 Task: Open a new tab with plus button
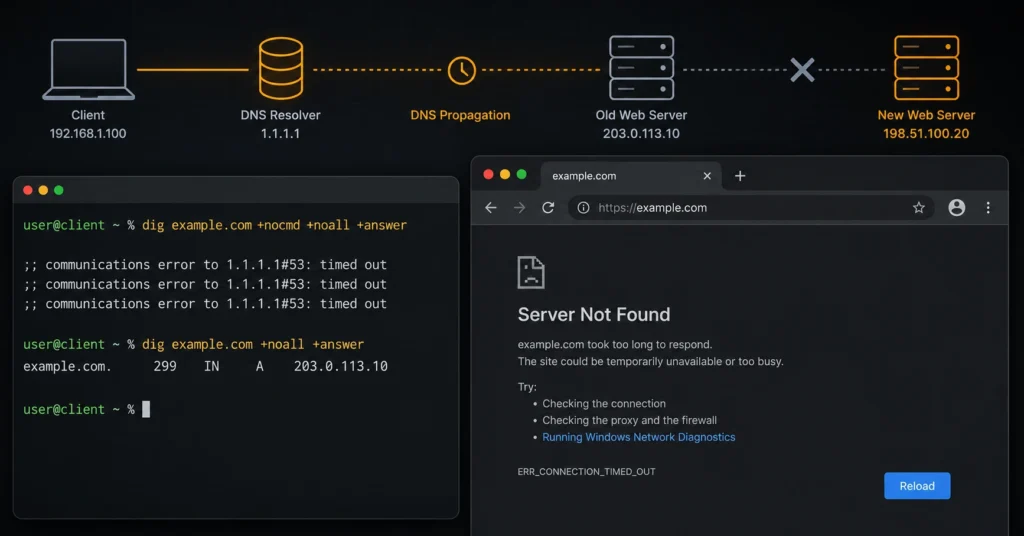(740, 176)
